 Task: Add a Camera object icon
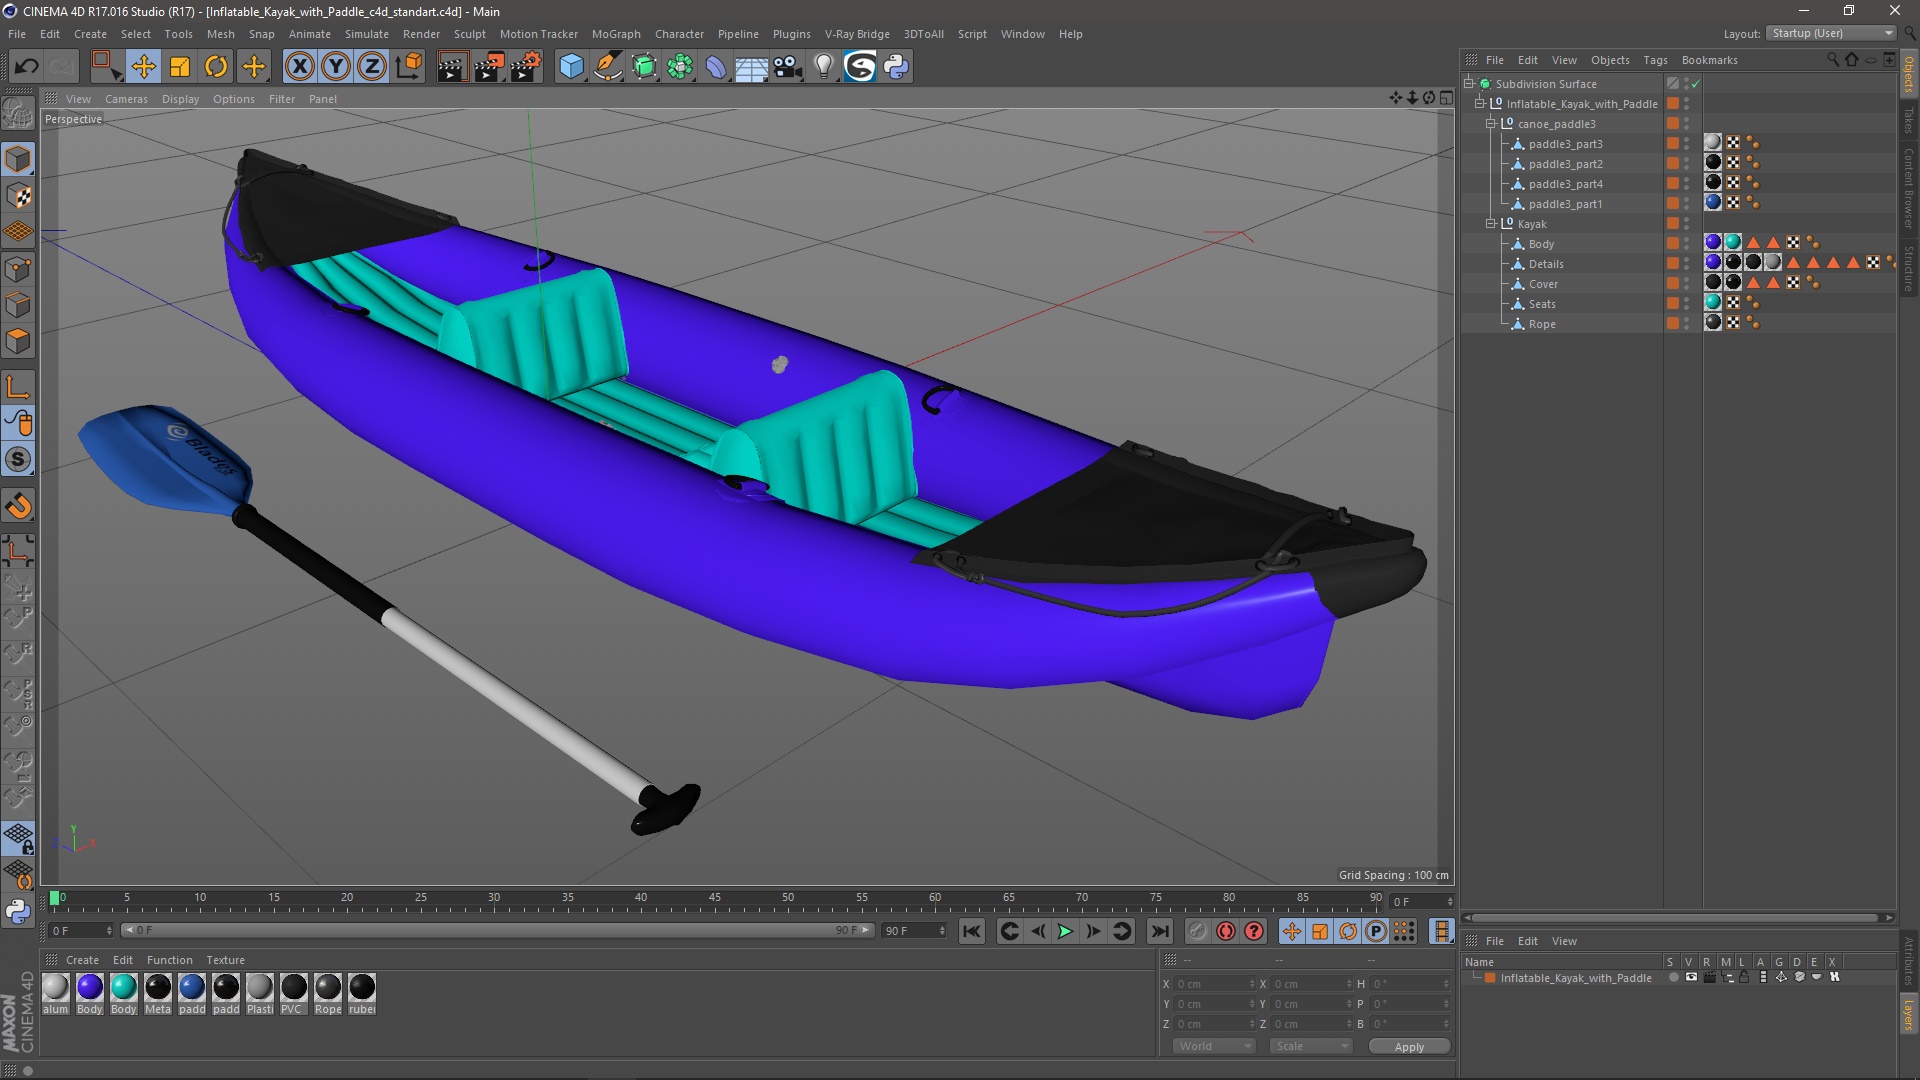pos(788,67)
